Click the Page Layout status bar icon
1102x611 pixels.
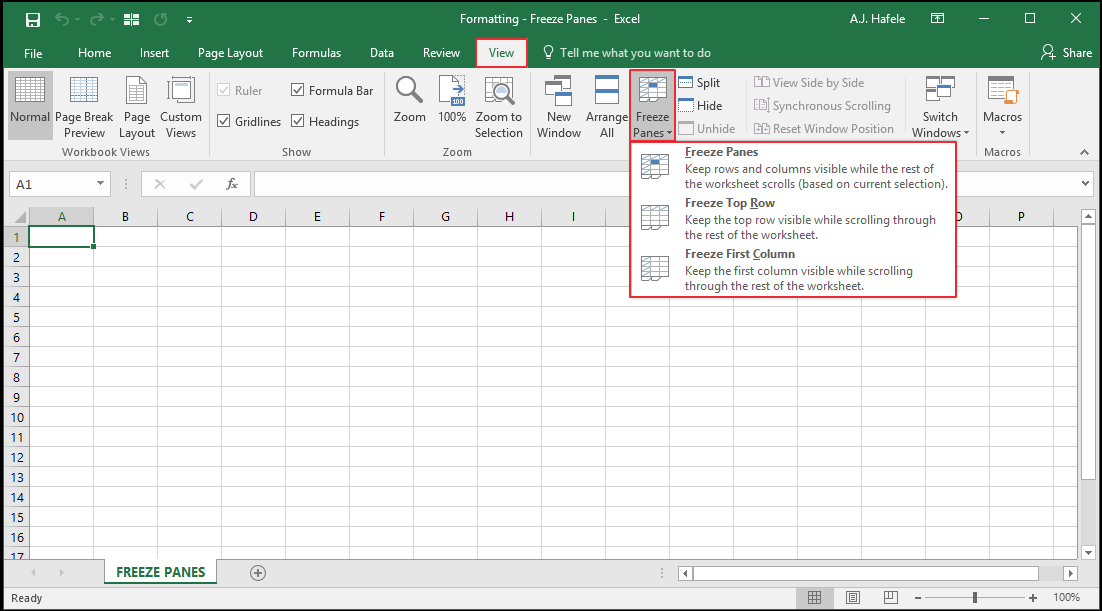pos(853,598)
